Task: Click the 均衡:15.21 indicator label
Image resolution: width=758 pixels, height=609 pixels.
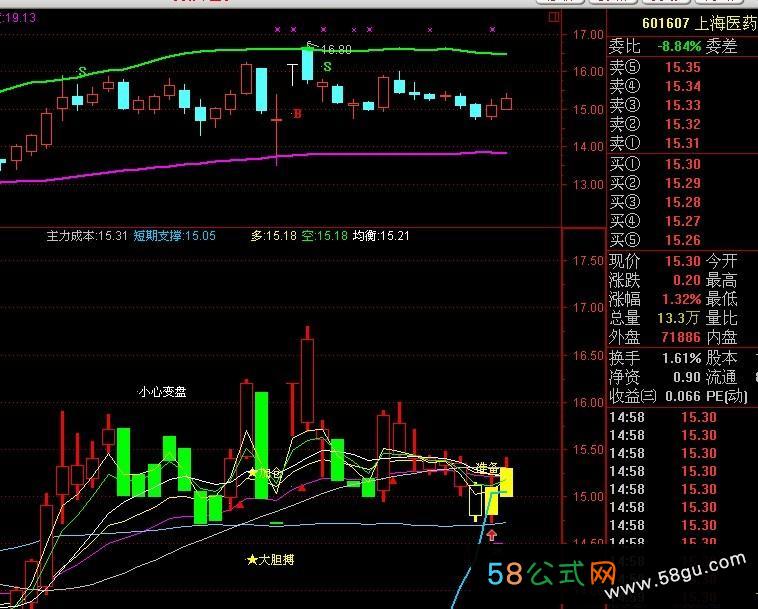Action: click(x=381, y=236)
